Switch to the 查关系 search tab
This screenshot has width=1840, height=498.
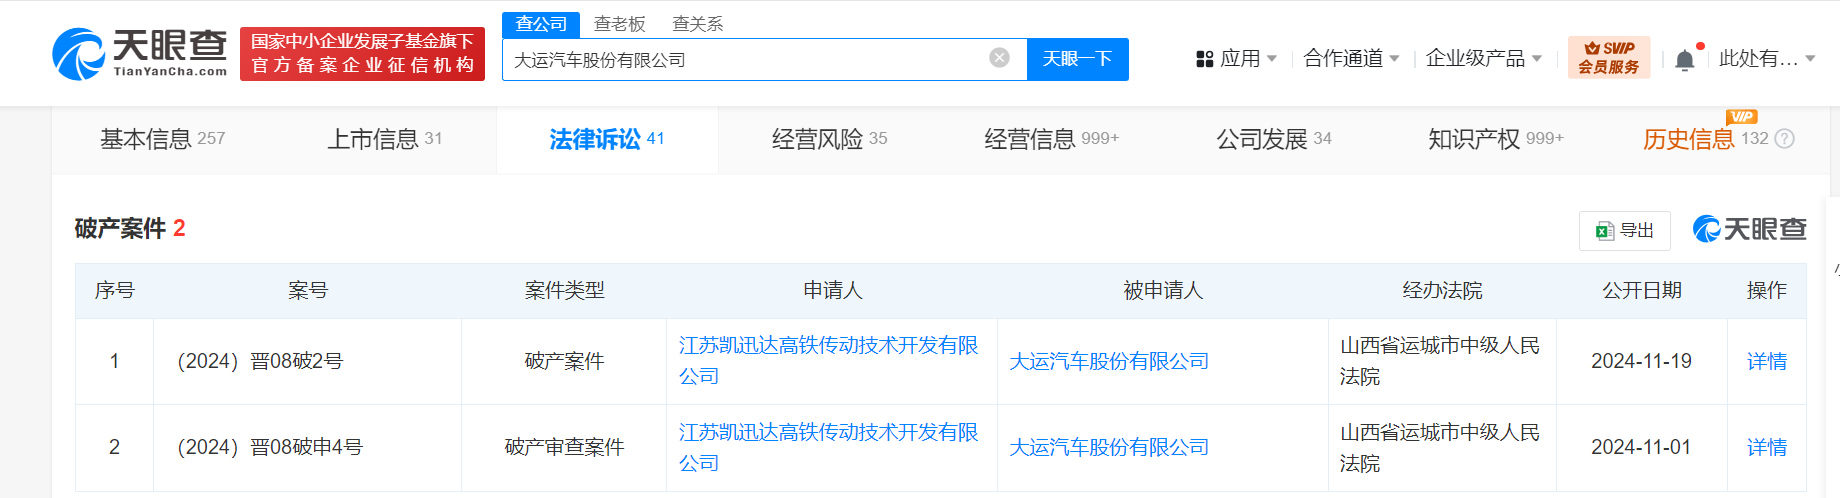pos(697,23)
